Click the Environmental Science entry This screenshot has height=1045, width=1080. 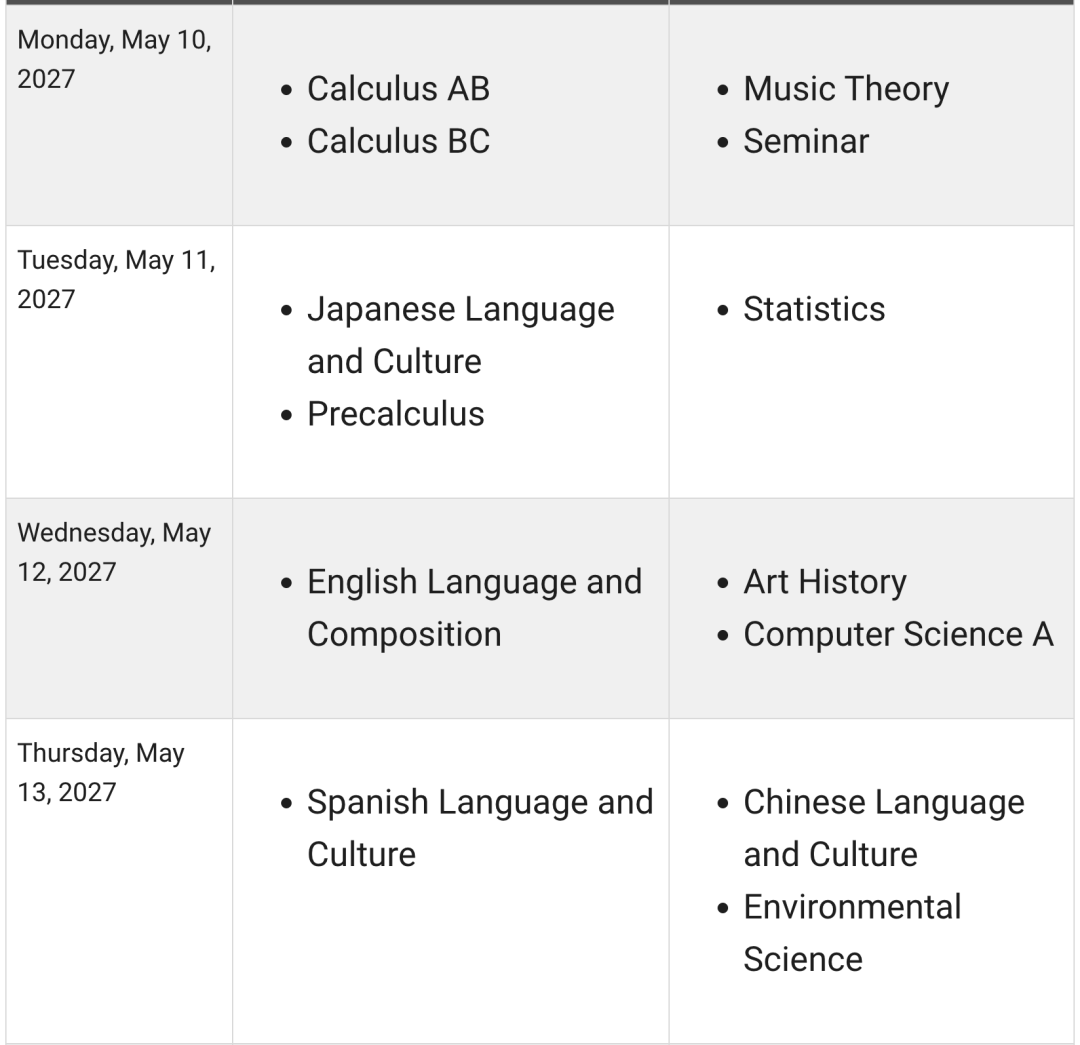tap(852, 933)
